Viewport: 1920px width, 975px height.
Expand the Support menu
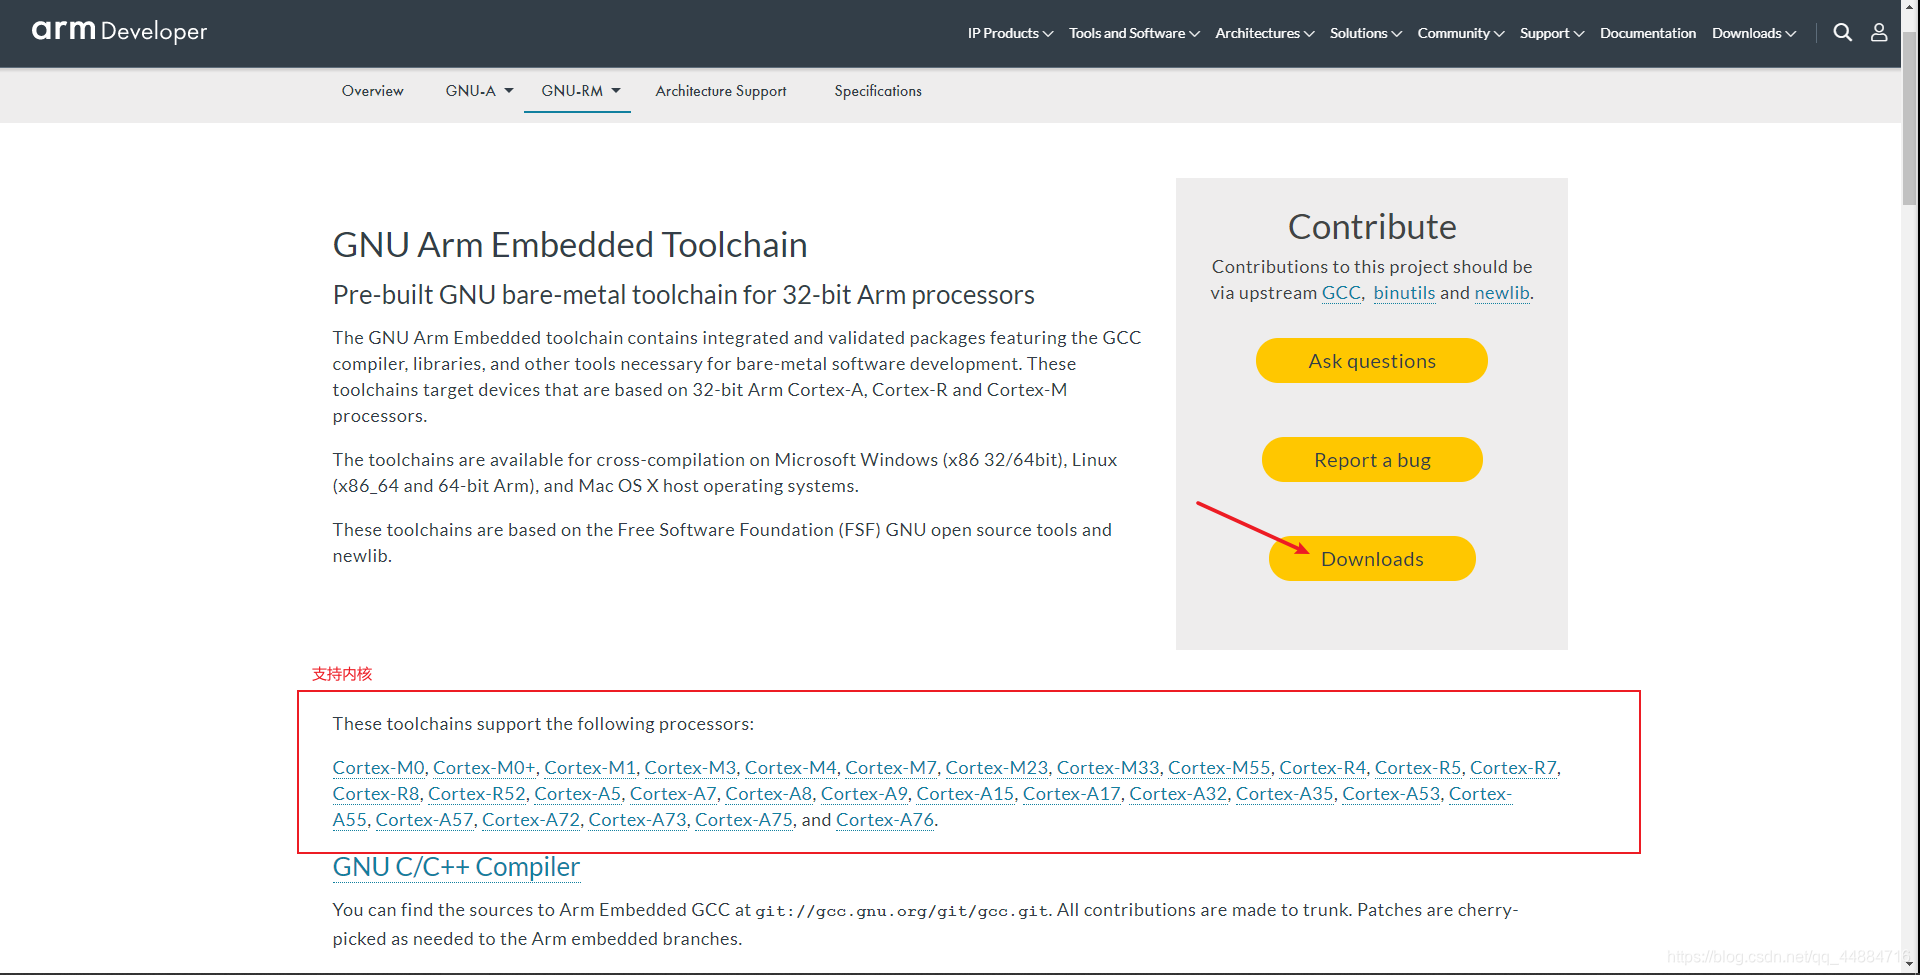pyautogui.click(x=1552, y=33)
